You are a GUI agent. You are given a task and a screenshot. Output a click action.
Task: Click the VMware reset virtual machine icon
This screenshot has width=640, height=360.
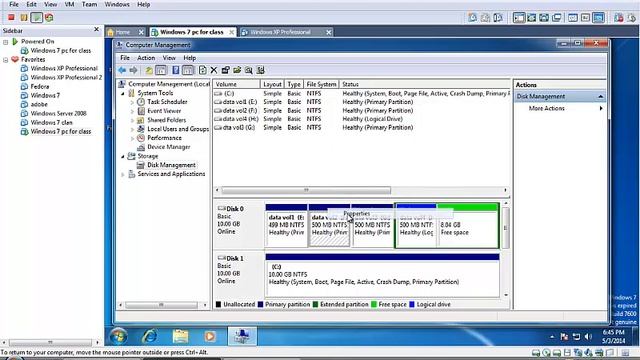click(x=49, y=17)
